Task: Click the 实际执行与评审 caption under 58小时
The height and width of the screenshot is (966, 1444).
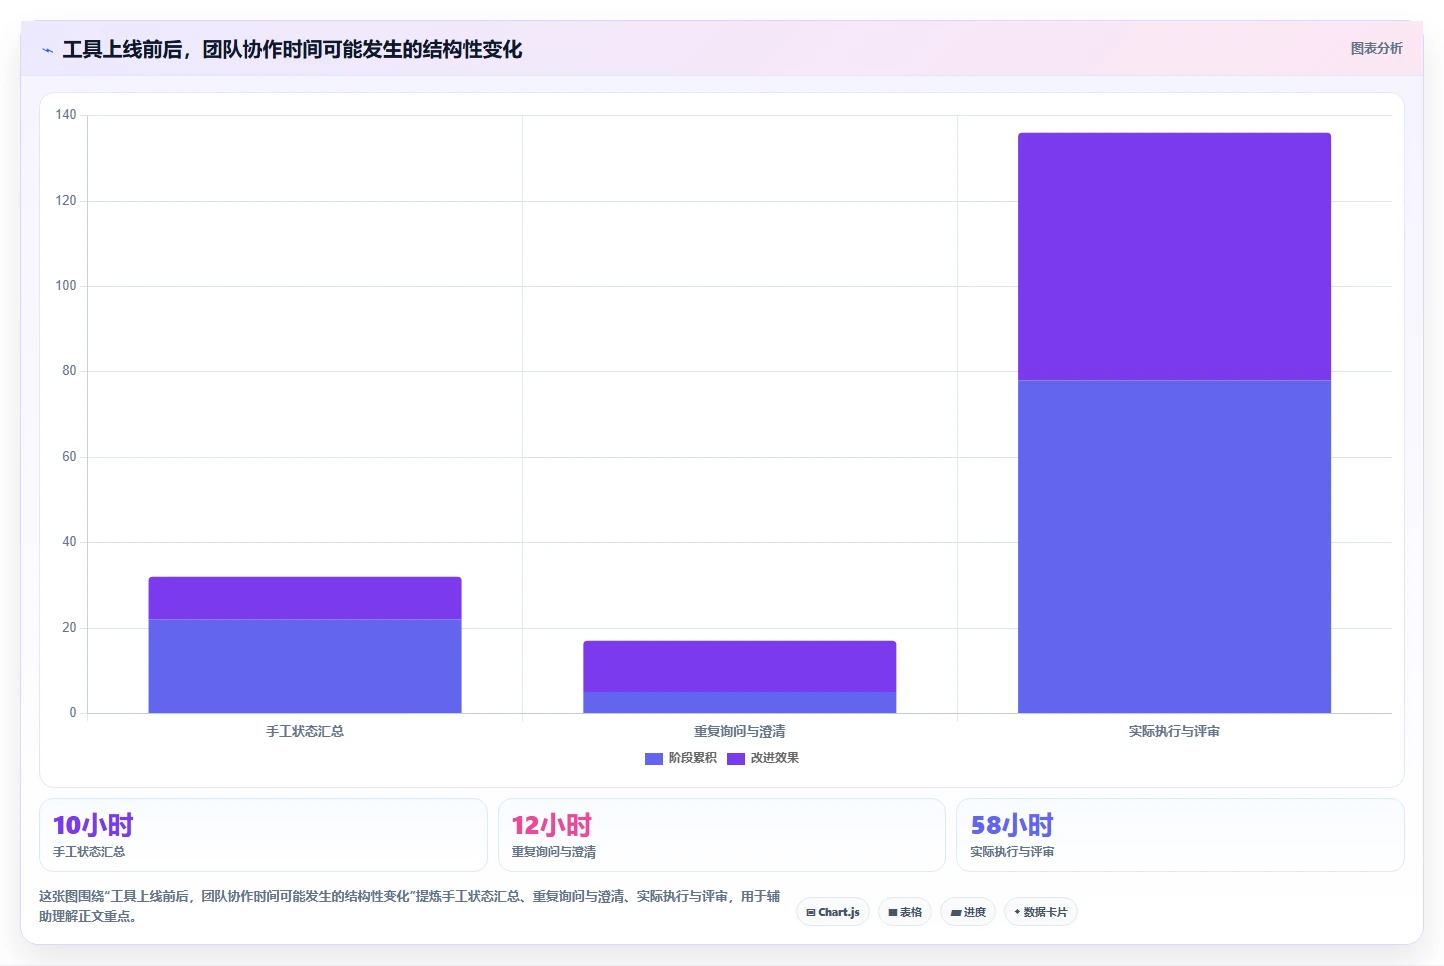Action: pos(1012,852)
